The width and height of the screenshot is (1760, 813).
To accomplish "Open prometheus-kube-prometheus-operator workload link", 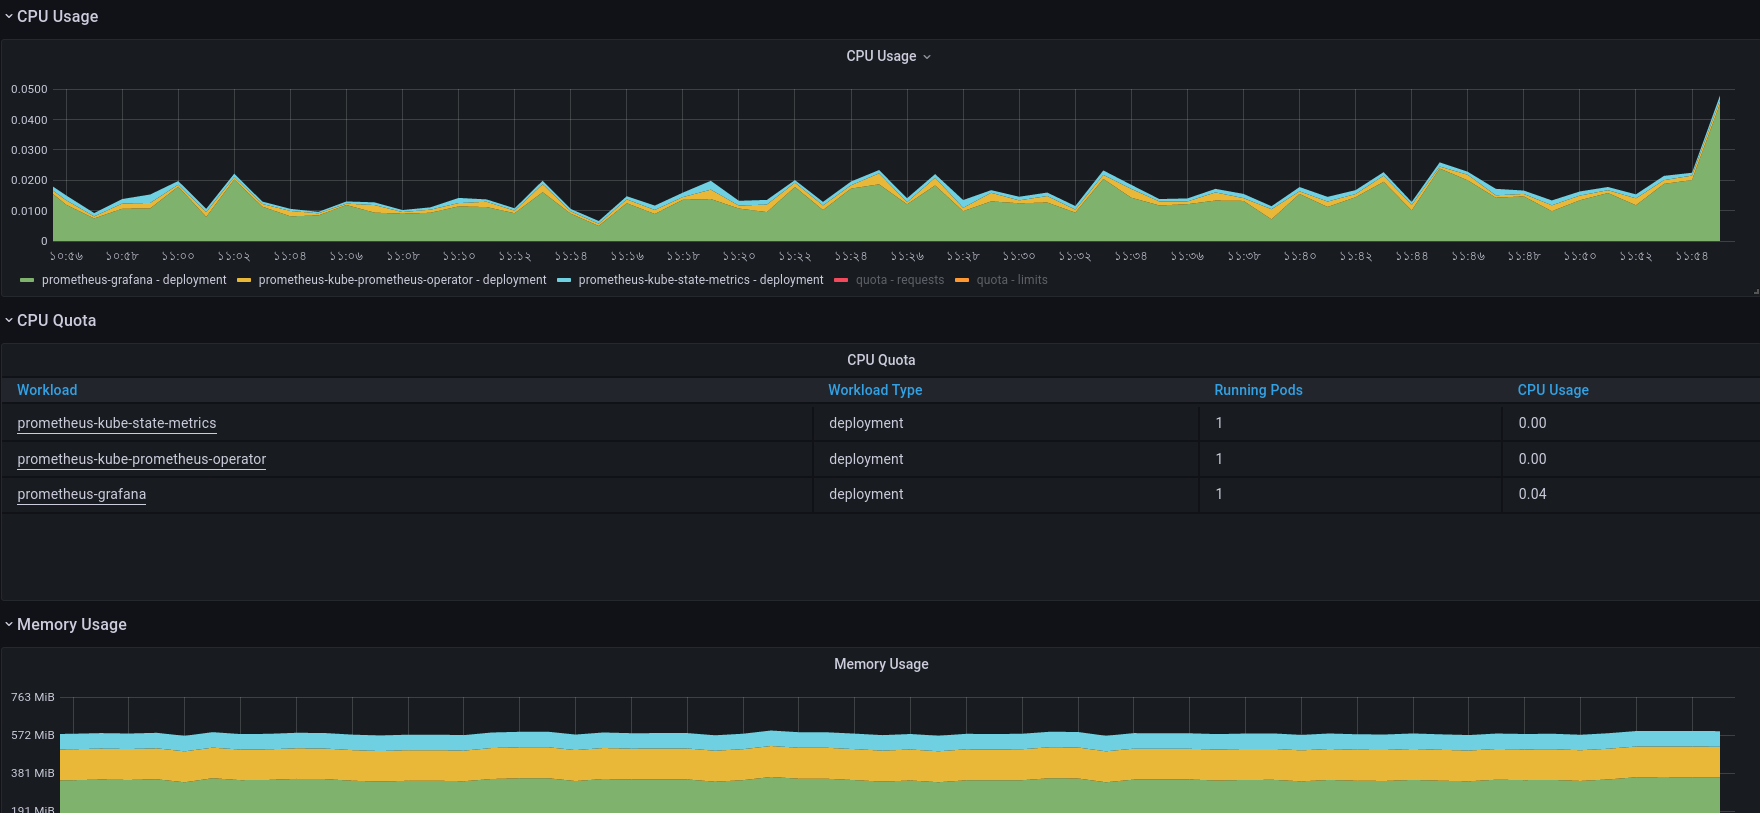I will click(142, 459).
